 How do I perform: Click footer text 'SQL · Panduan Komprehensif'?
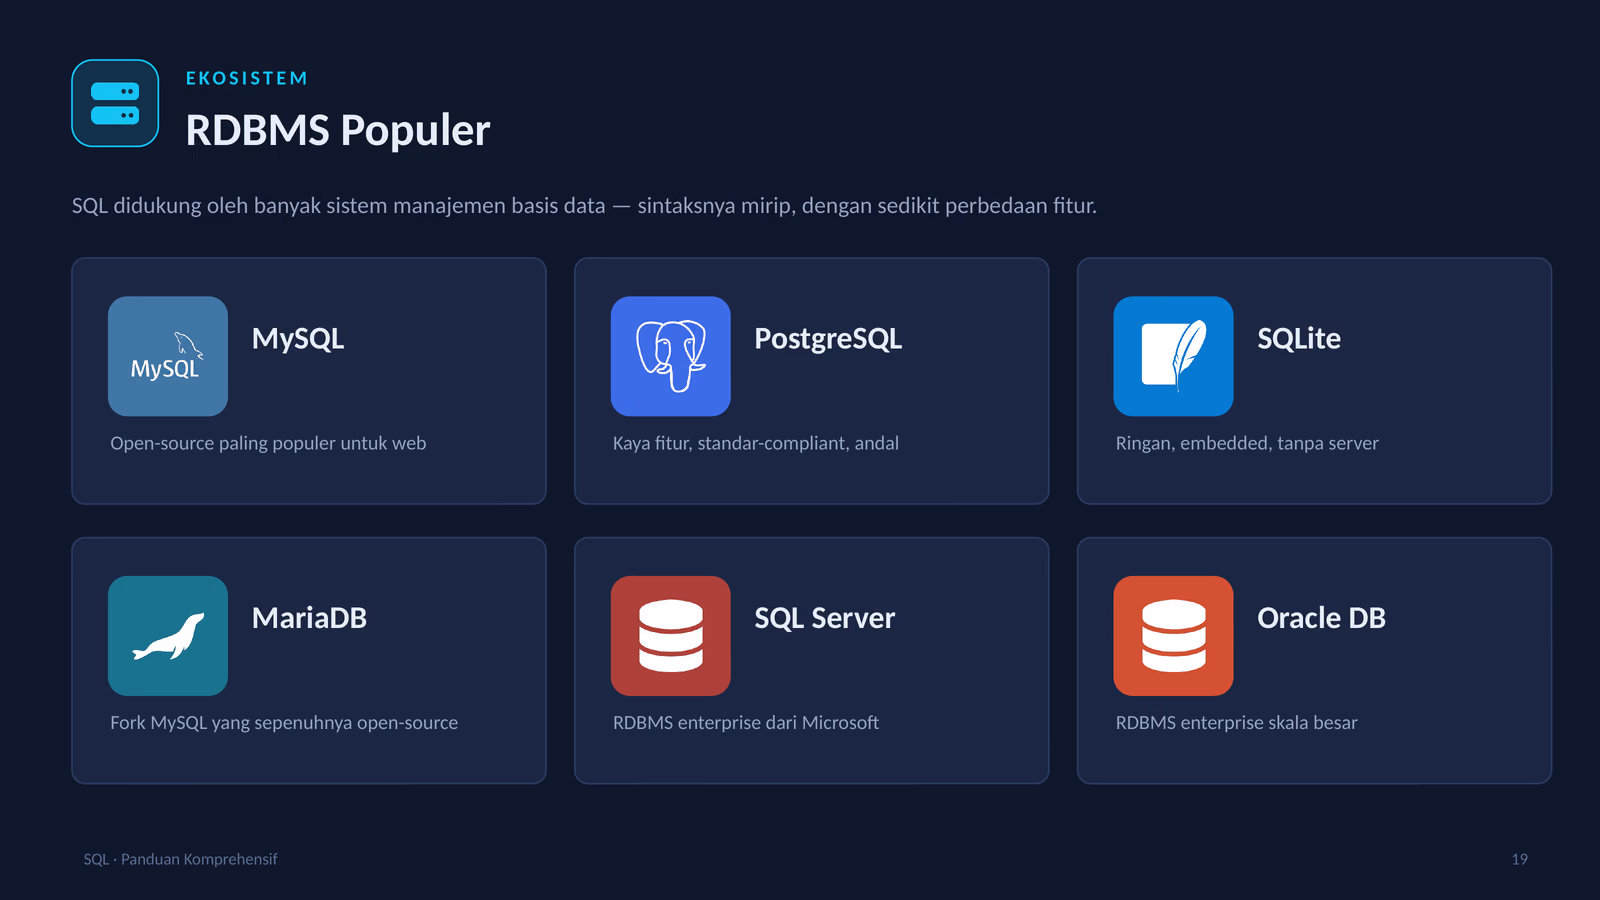(180, 859)
